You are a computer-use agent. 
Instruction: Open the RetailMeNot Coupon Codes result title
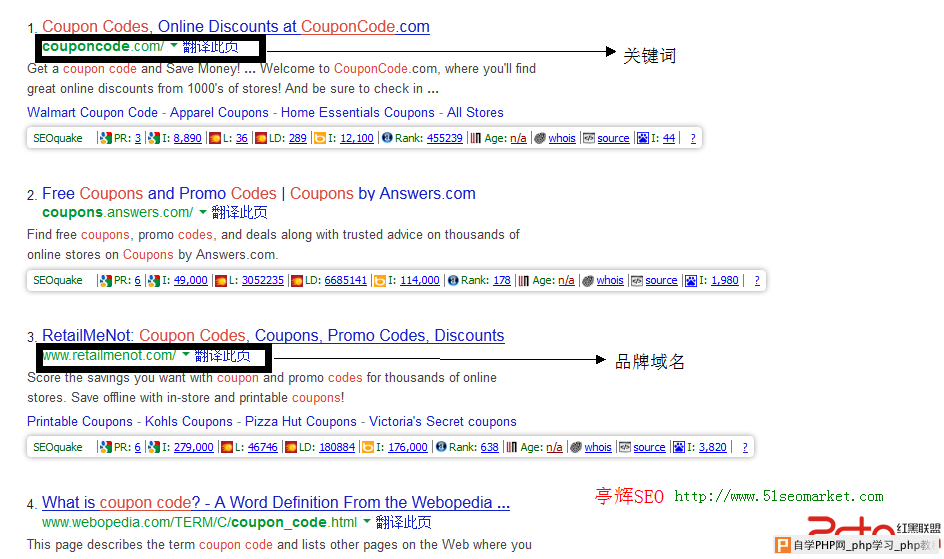click(273, 335)
